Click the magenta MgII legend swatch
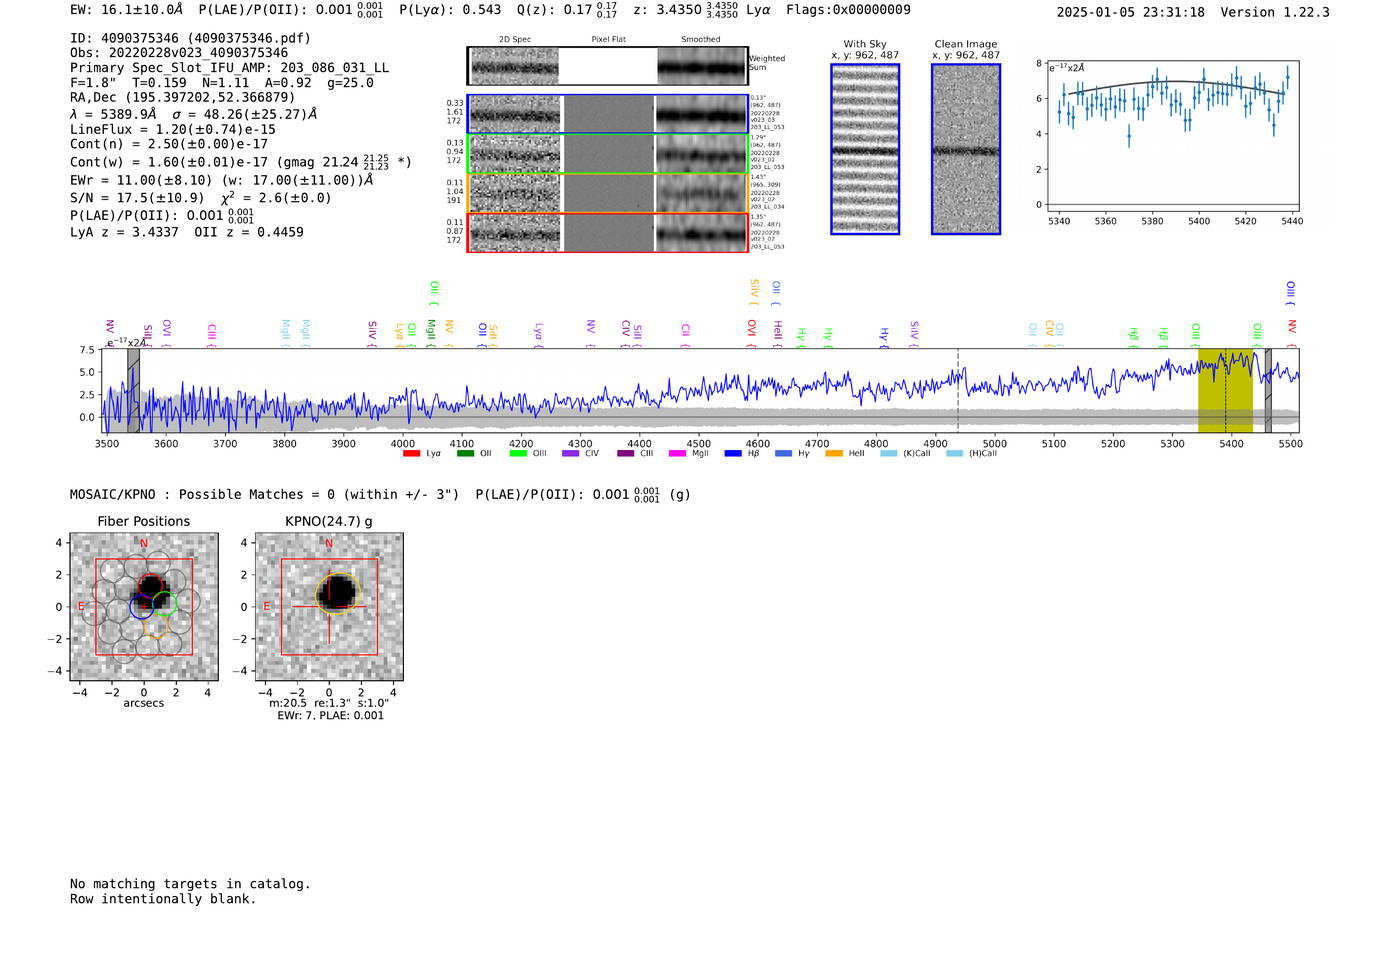Image resolution: width=1400 pixels, height=953 pixels. click(677, 454)
